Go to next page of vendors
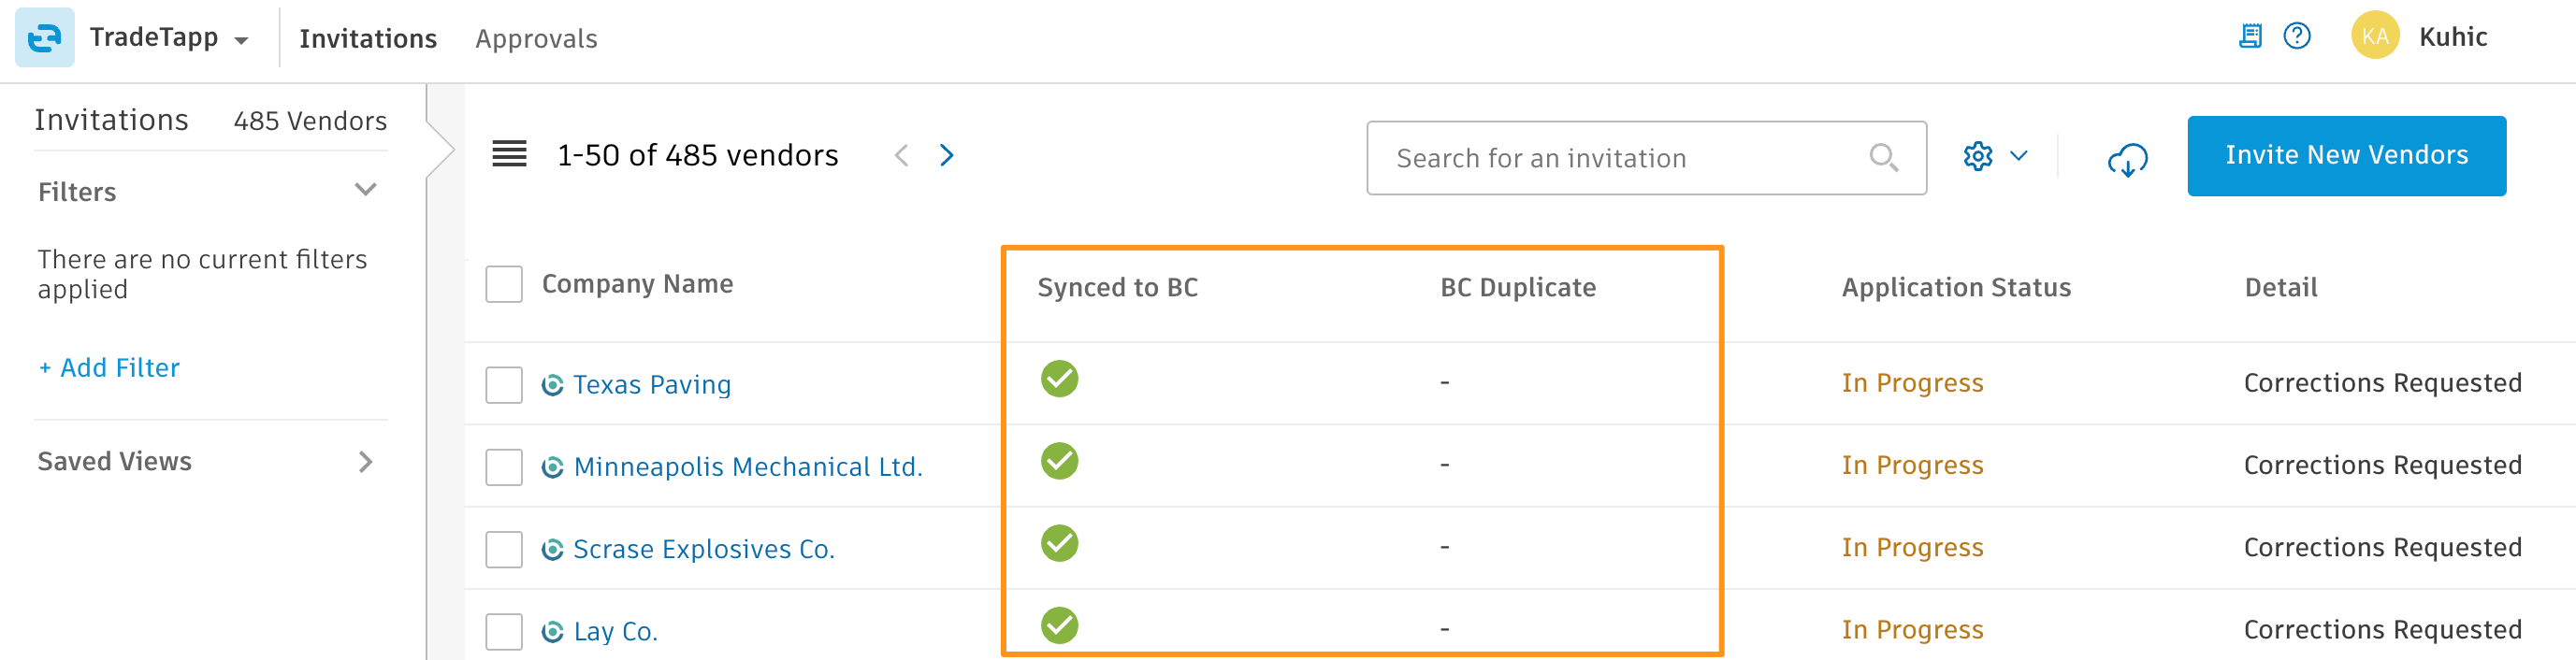The height and width of the screenshot is (660, 2576). 947,155
